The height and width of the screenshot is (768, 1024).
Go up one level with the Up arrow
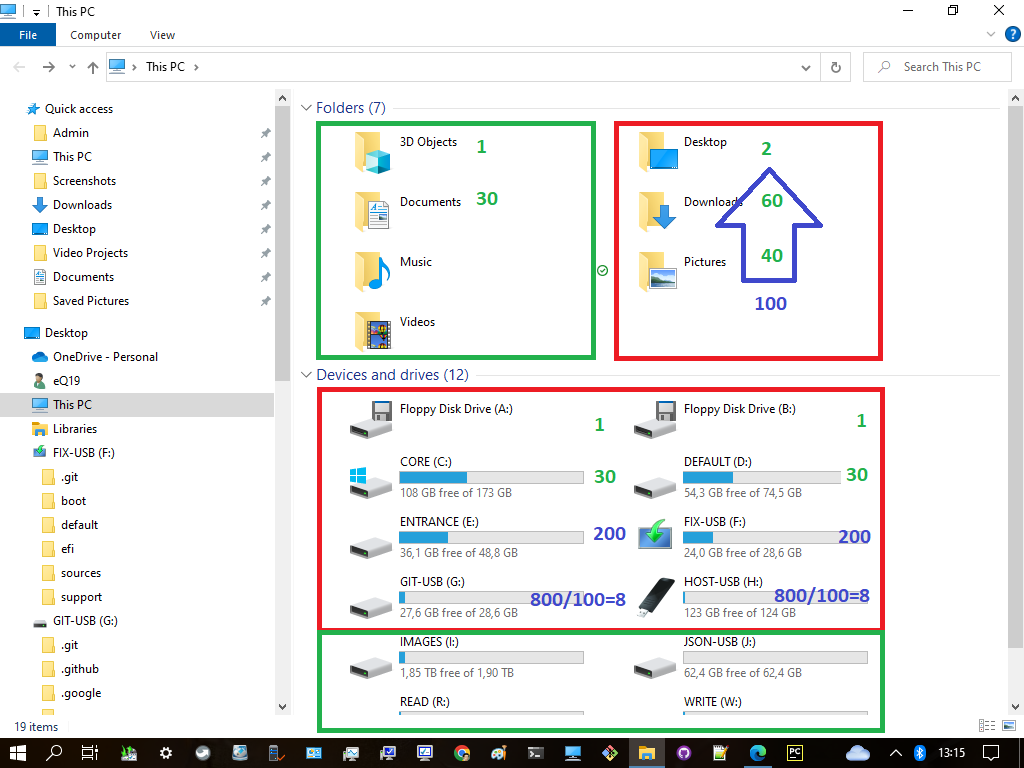tap(93, 67)
